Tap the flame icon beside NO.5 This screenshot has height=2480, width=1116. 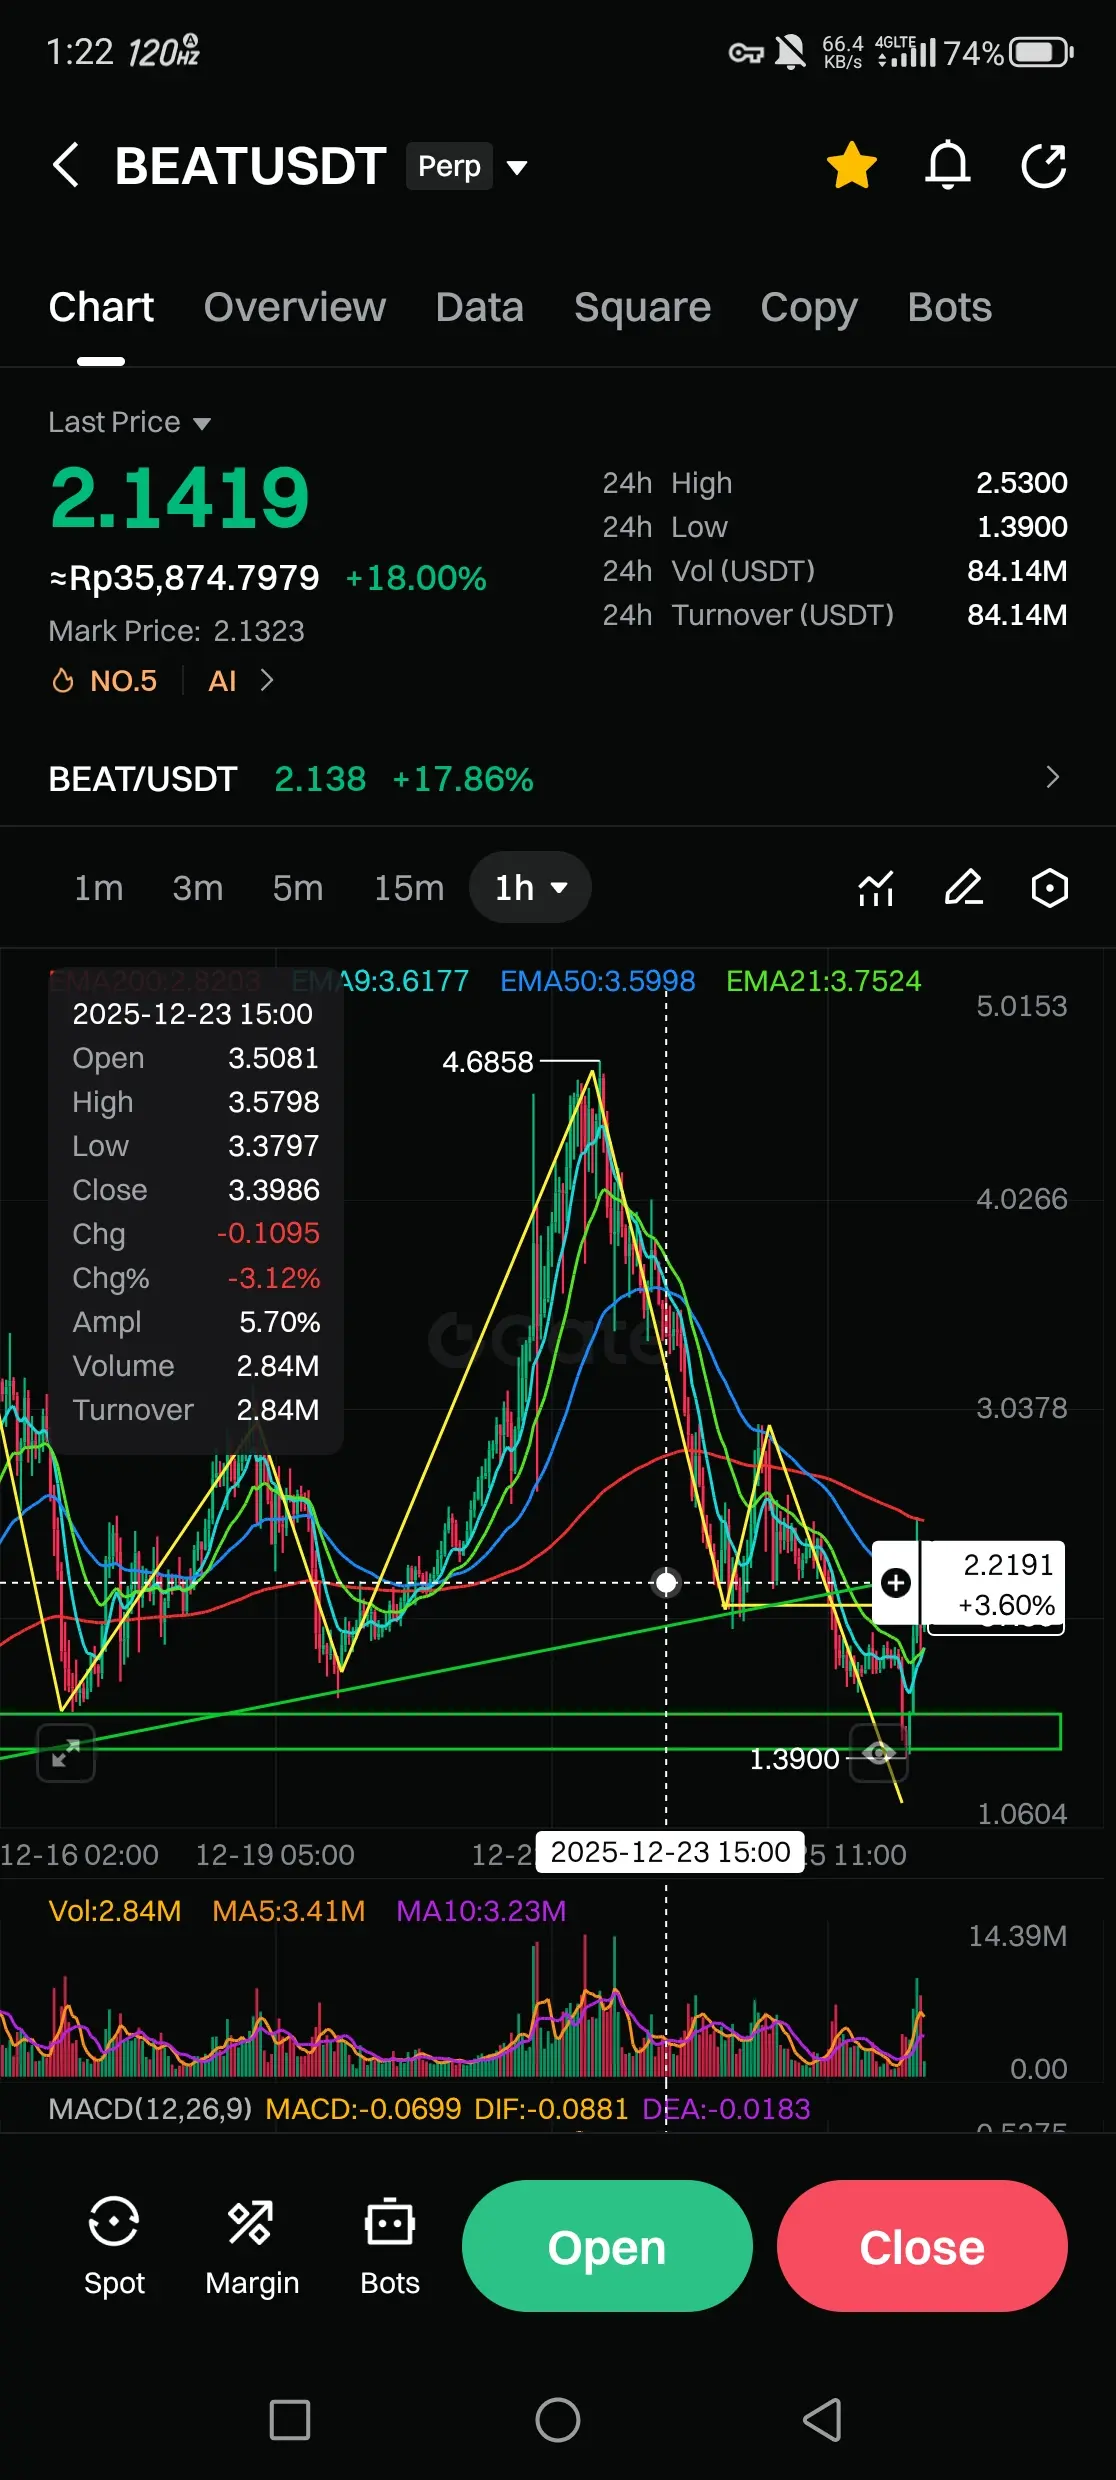click(x=63, y=681)
